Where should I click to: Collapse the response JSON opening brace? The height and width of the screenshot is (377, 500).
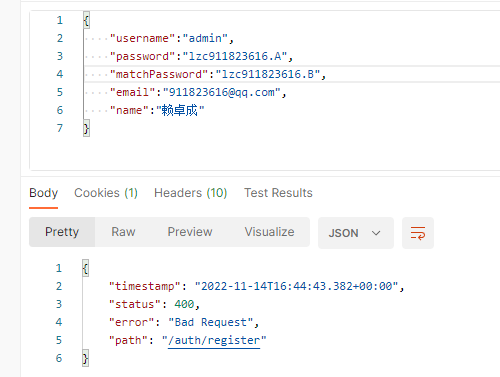click(85, 268)
